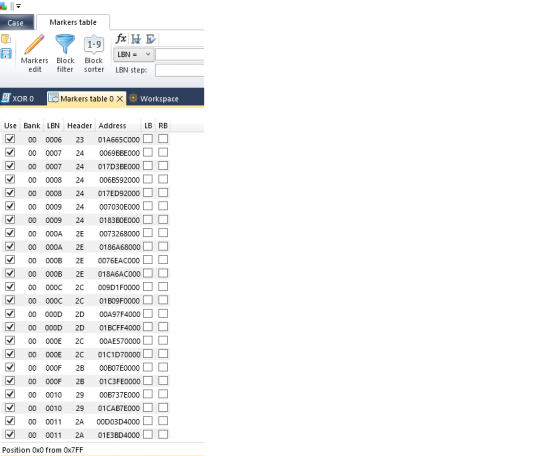Select address cell 01B09F0000
The height and width of the screenshot is (456, 550).
click(119, 301)
